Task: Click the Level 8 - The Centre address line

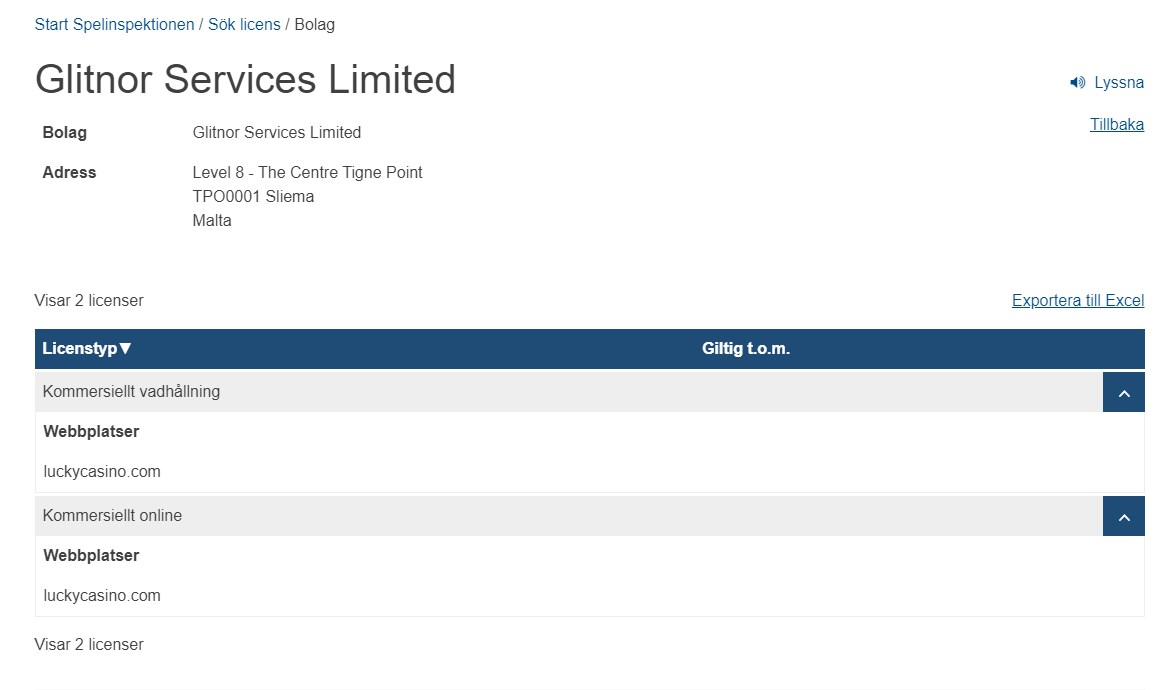Action: (x=307, y=173)
